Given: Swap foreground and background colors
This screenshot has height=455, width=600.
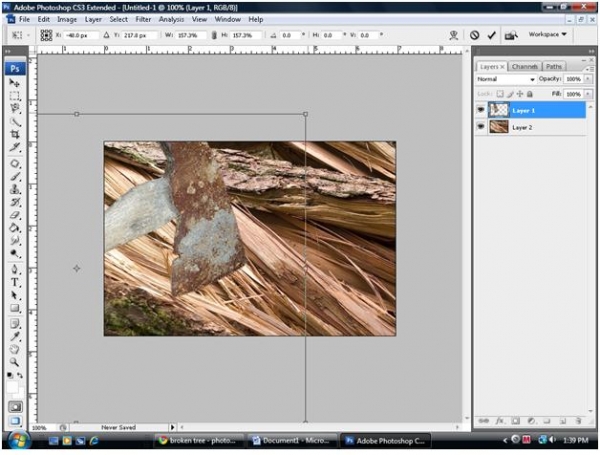Looking at the screenshot, I should (x=20, y=376).
